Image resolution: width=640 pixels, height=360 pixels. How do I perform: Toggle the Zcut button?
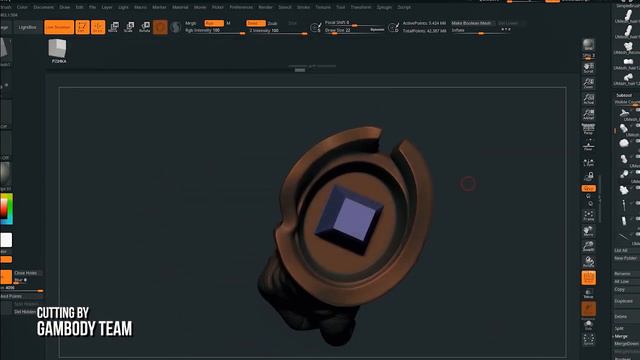point(293,23)
